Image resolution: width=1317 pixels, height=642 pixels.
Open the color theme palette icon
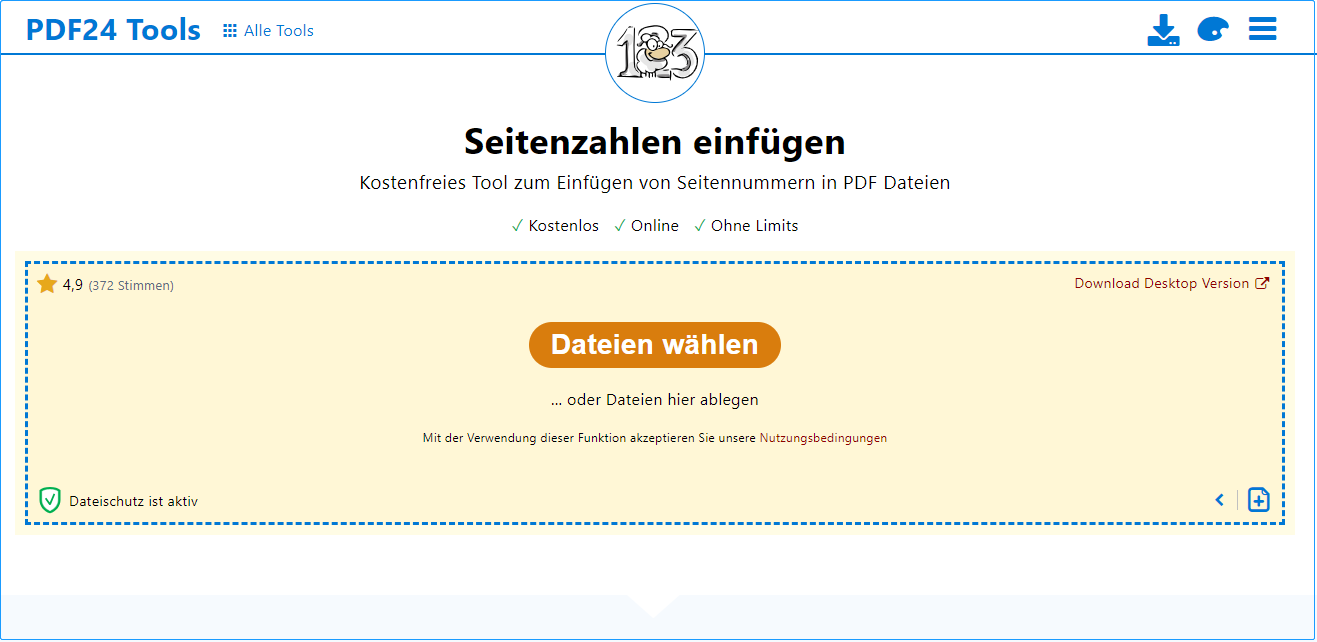pos(1212,29)
